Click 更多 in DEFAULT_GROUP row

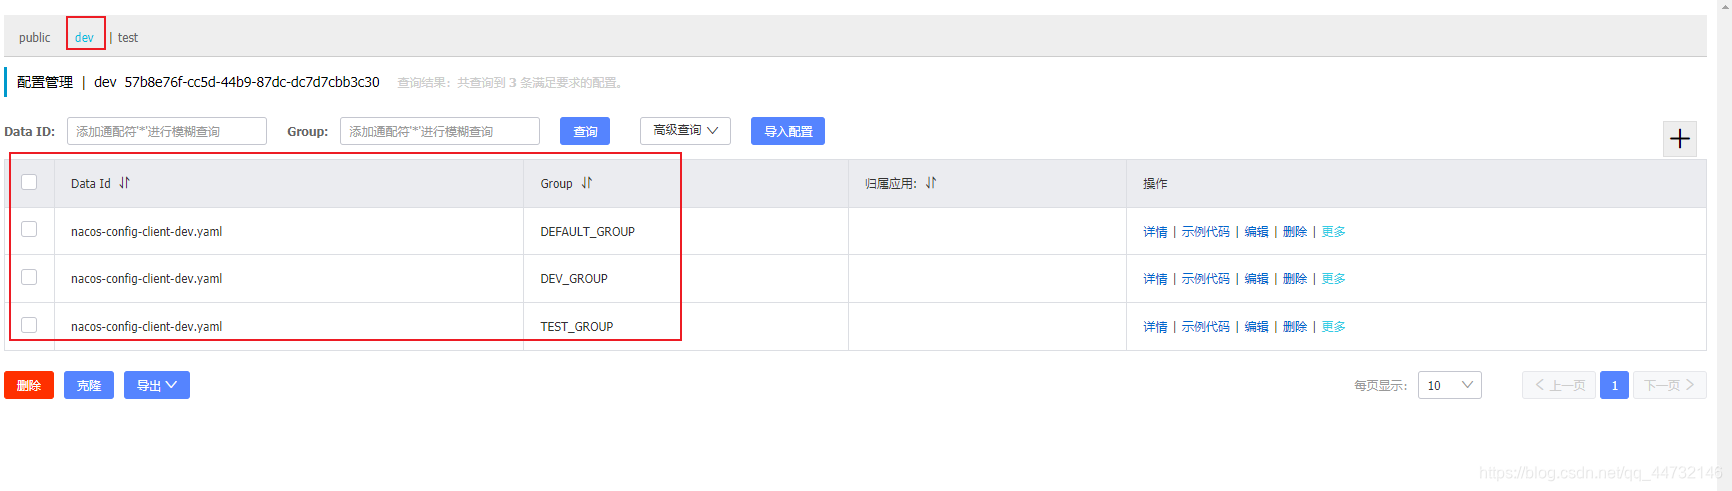coord(1333,232)
